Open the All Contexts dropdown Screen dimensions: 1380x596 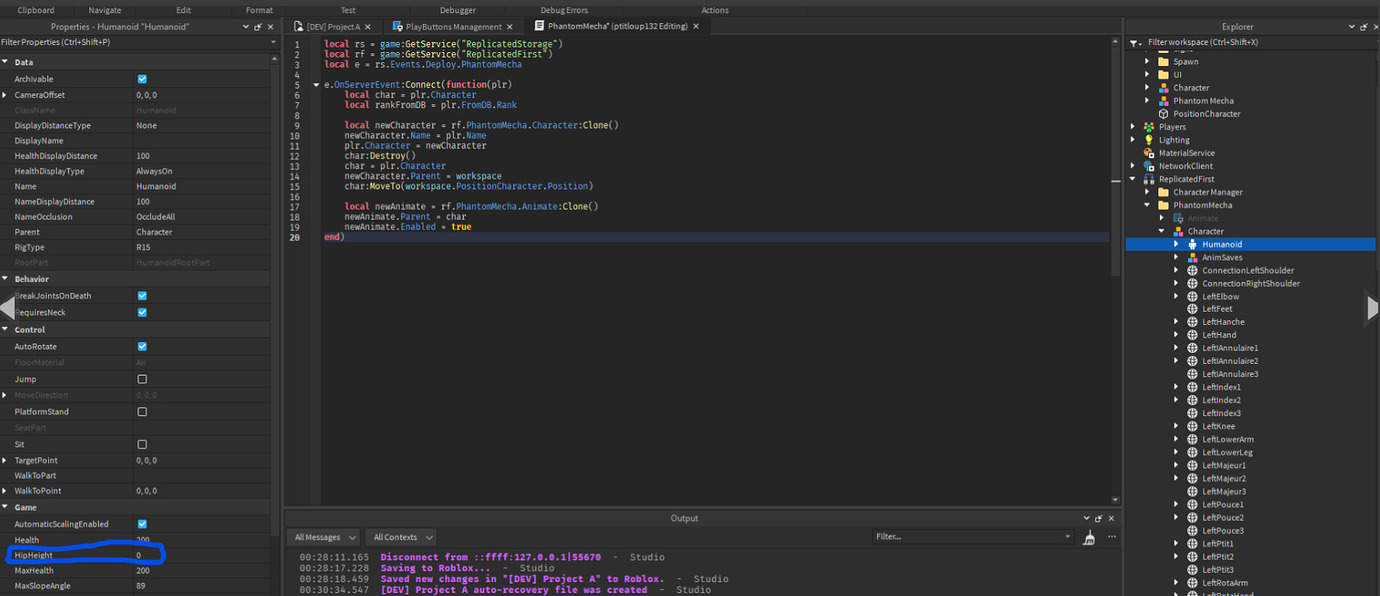pos(401,537)
